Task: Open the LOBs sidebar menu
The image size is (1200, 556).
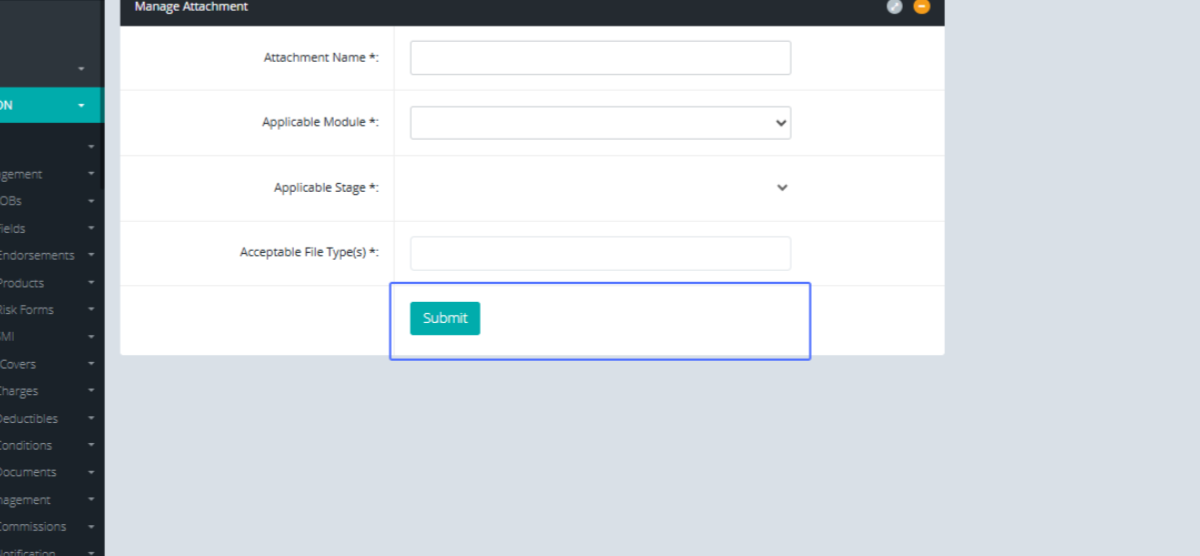Action: pyautogui.click(x=12, y=201)
